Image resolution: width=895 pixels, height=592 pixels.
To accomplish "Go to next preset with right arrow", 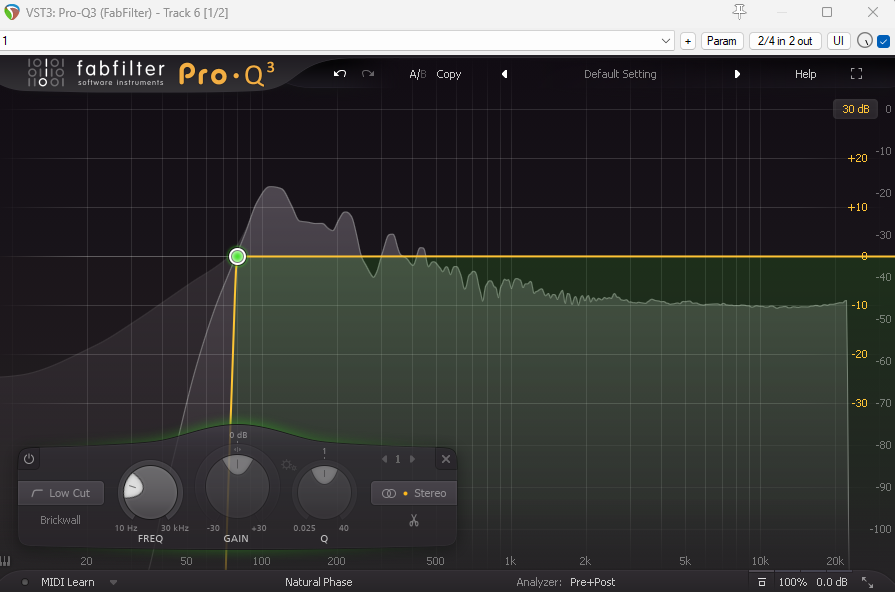I will (x=737, y=74).
